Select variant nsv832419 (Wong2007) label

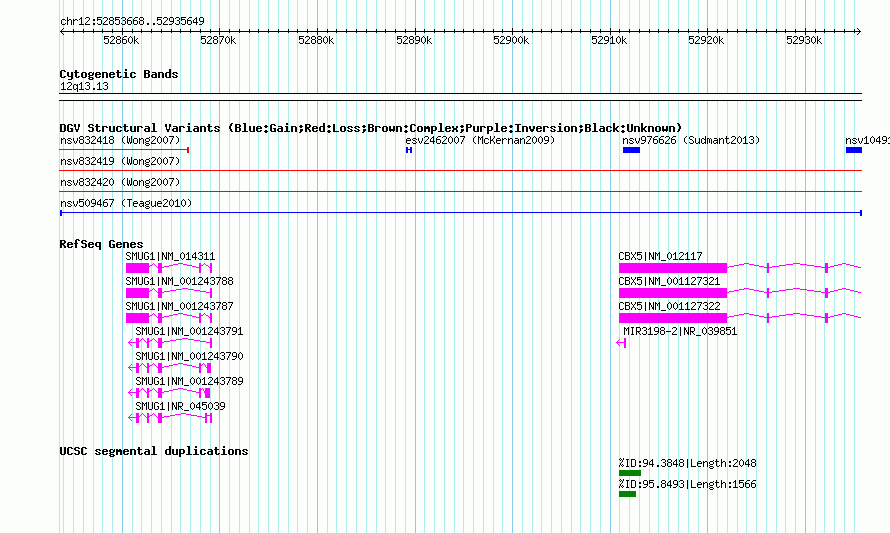click(x=120, y=161)
